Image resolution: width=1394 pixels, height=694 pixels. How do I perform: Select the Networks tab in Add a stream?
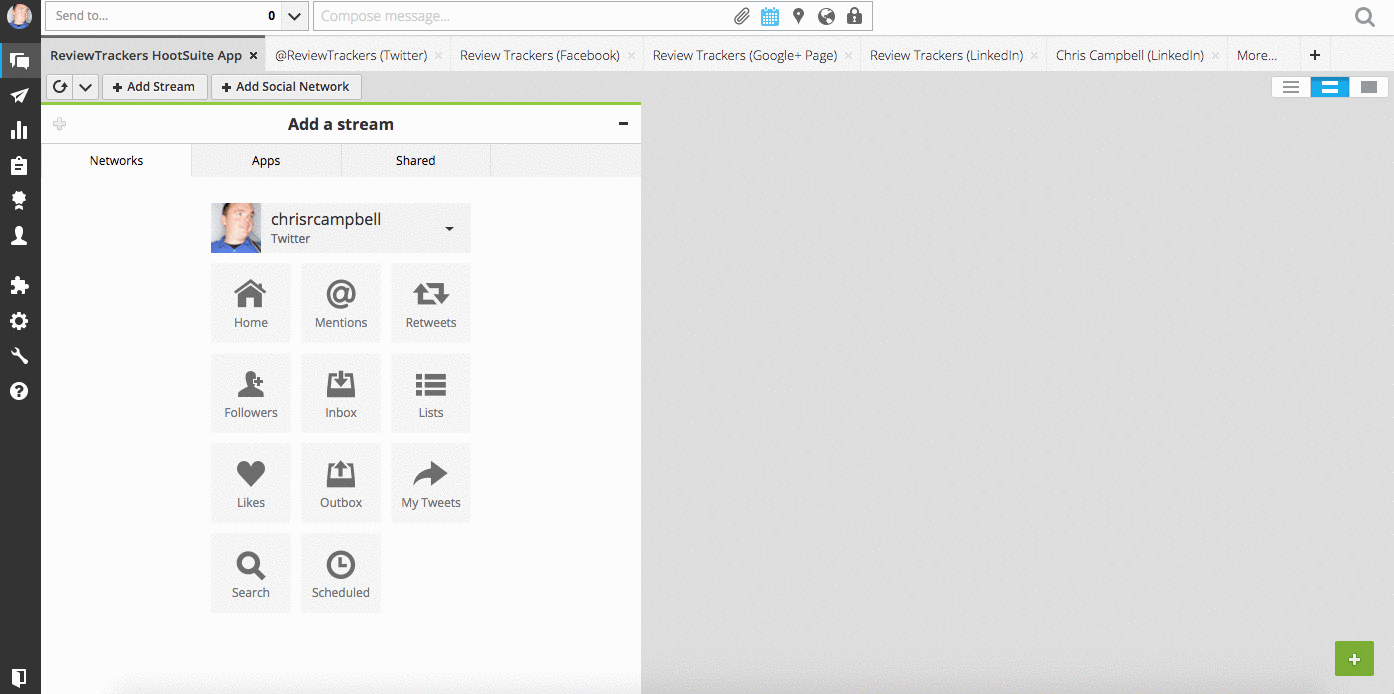pos(117,161)
